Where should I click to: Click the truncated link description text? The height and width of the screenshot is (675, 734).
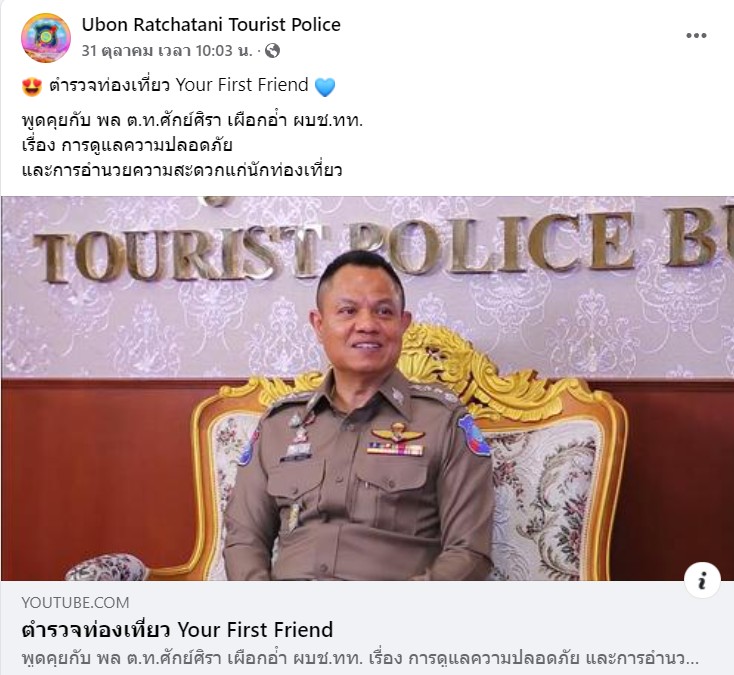pos(360,658)
